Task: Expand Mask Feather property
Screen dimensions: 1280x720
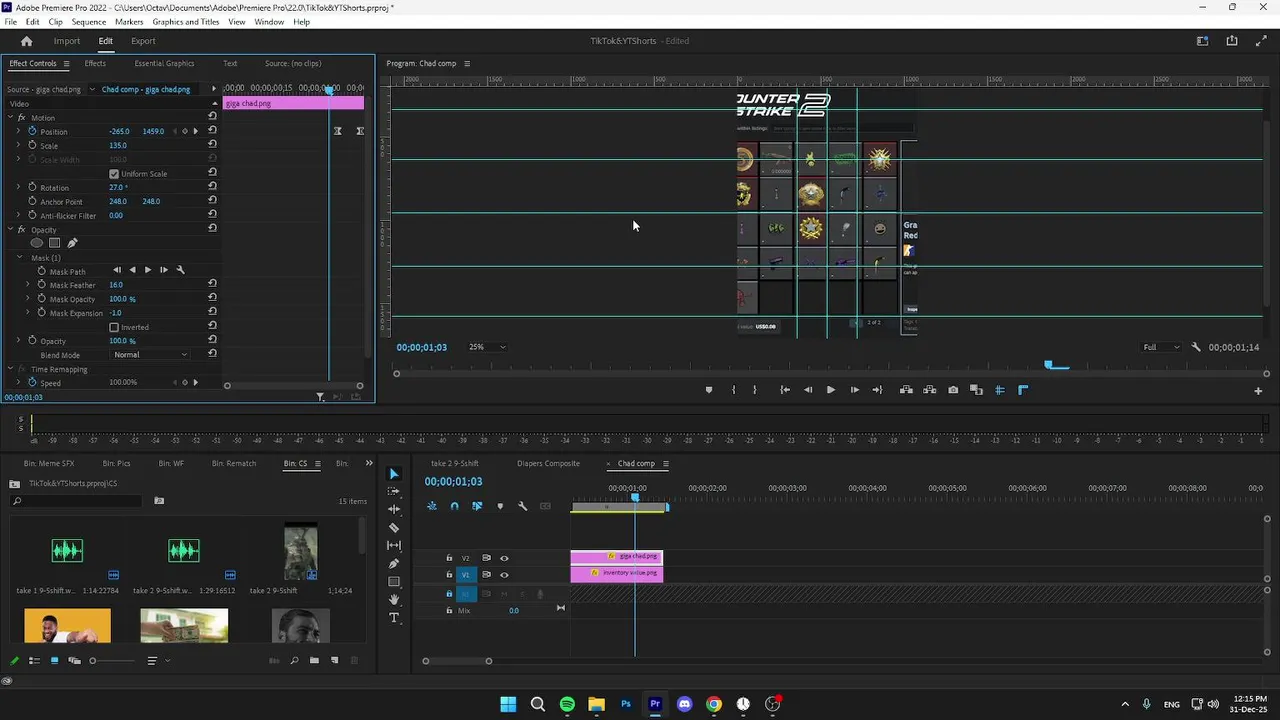Action: [28, 285]
